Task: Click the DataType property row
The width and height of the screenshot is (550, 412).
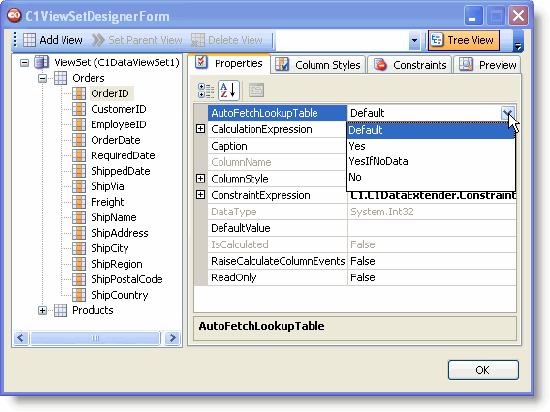Action: [362, 212]
